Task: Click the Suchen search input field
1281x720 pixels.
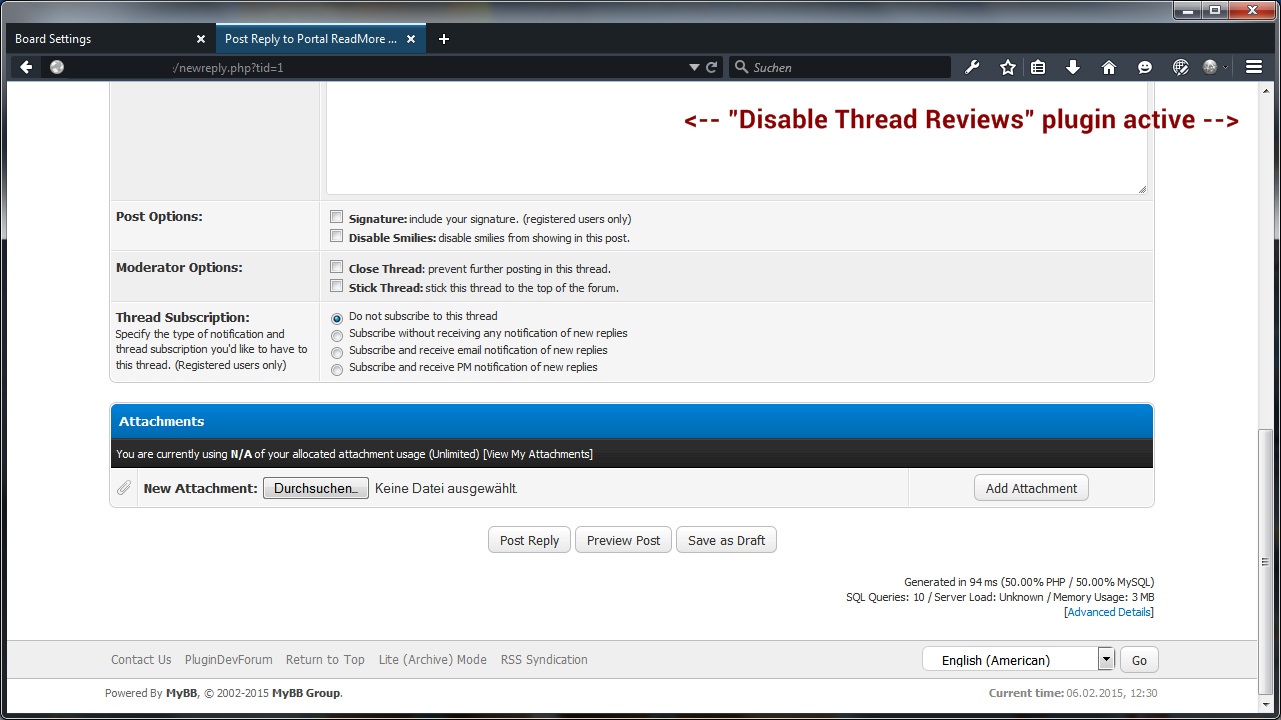Action: 845,67
